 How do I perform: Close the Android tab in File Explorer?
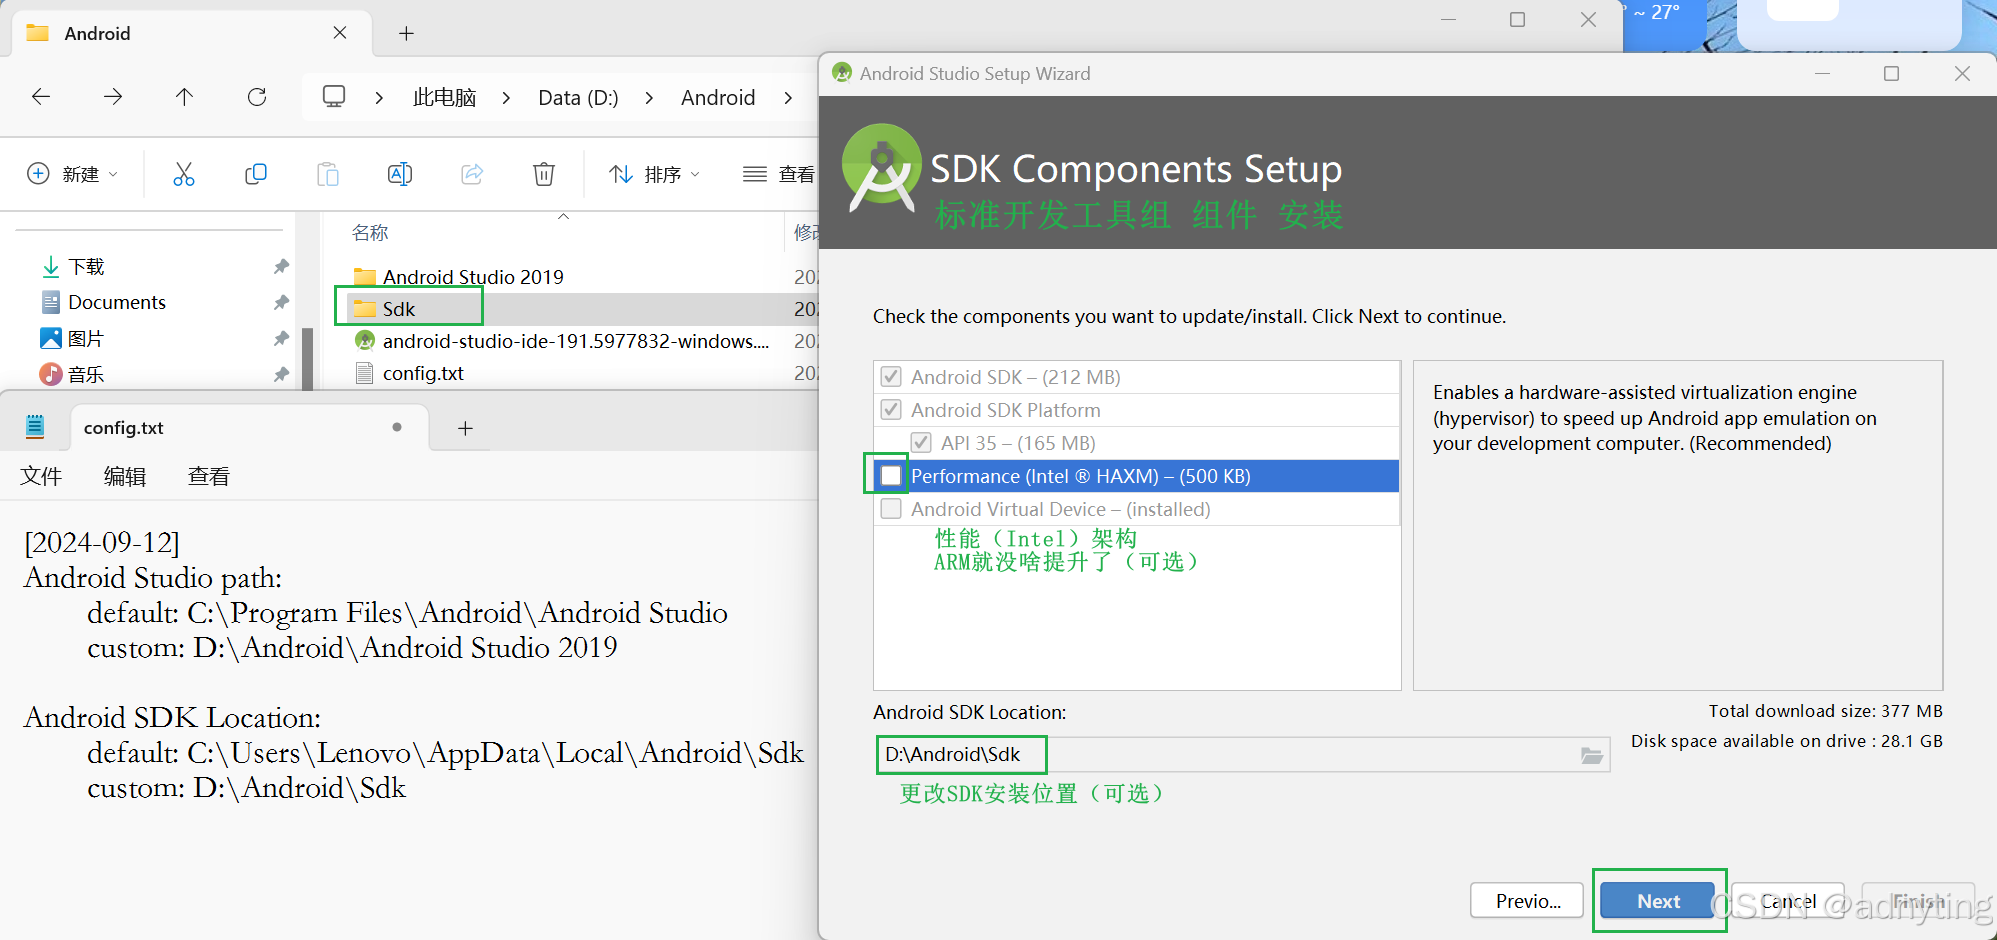pos(340,33)
